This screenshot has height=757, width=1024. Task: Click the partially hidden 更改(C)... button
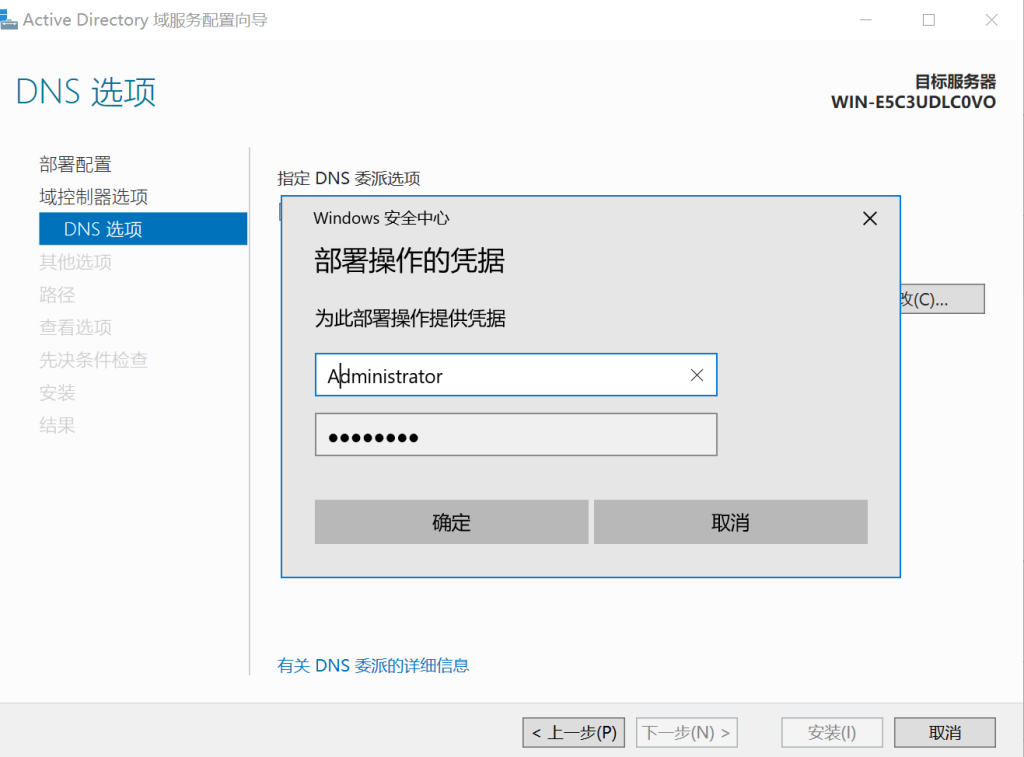pyautogui.click(x=943, y=299)
